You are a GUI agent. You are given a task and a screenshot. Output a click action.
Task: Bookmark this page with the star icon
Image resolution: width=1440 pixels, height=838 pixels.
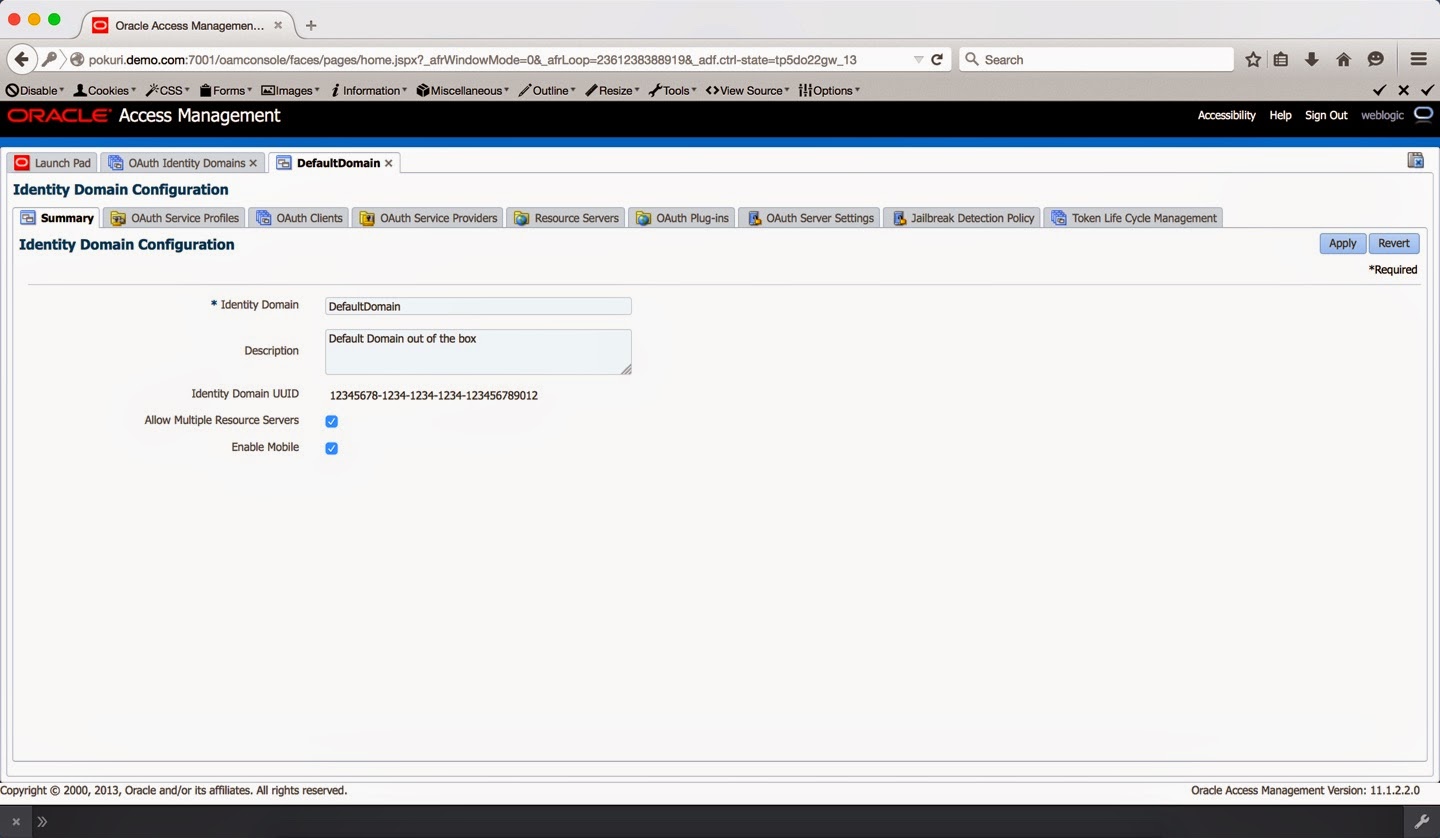pos(1253,59)
